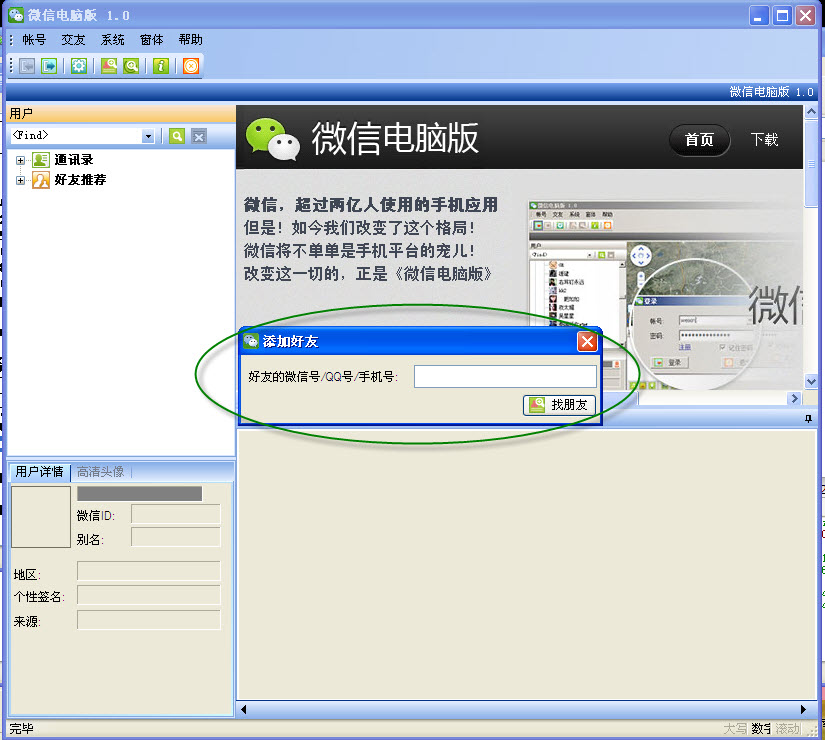
Task: Click the add friend toolbar icon
Action: [109, 66]
